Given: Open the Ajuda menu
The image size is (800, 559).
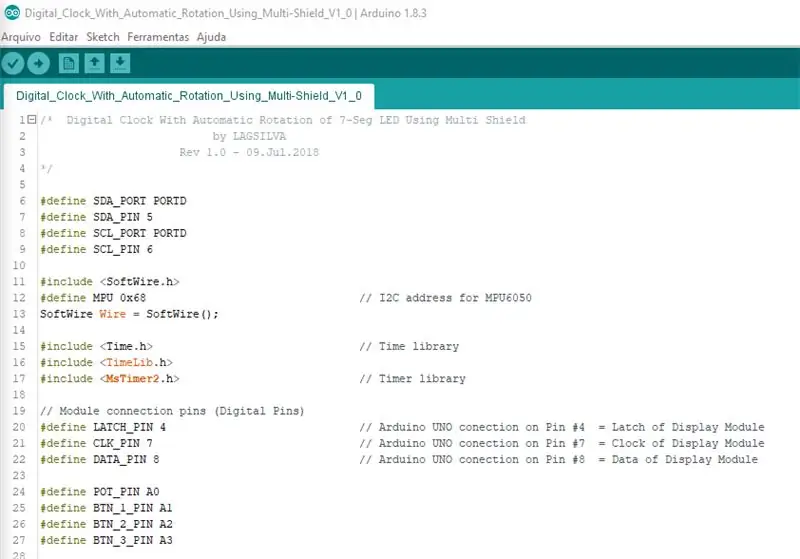Looking at the screenshot, I should (211, 37).
